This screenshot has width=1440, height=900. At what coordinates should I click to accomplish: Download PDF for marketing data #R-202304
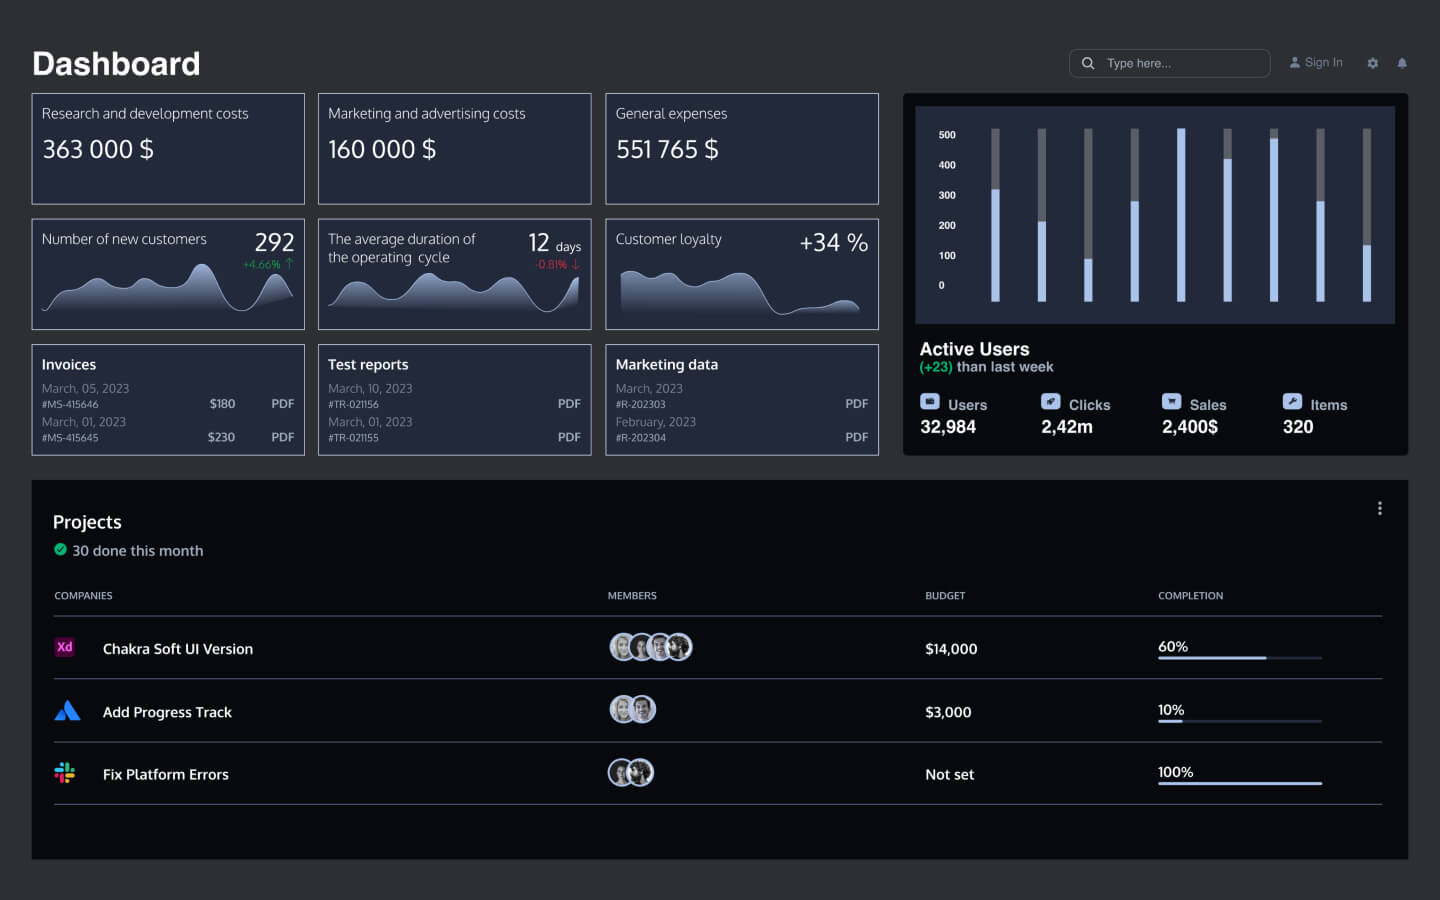[857, 437]
